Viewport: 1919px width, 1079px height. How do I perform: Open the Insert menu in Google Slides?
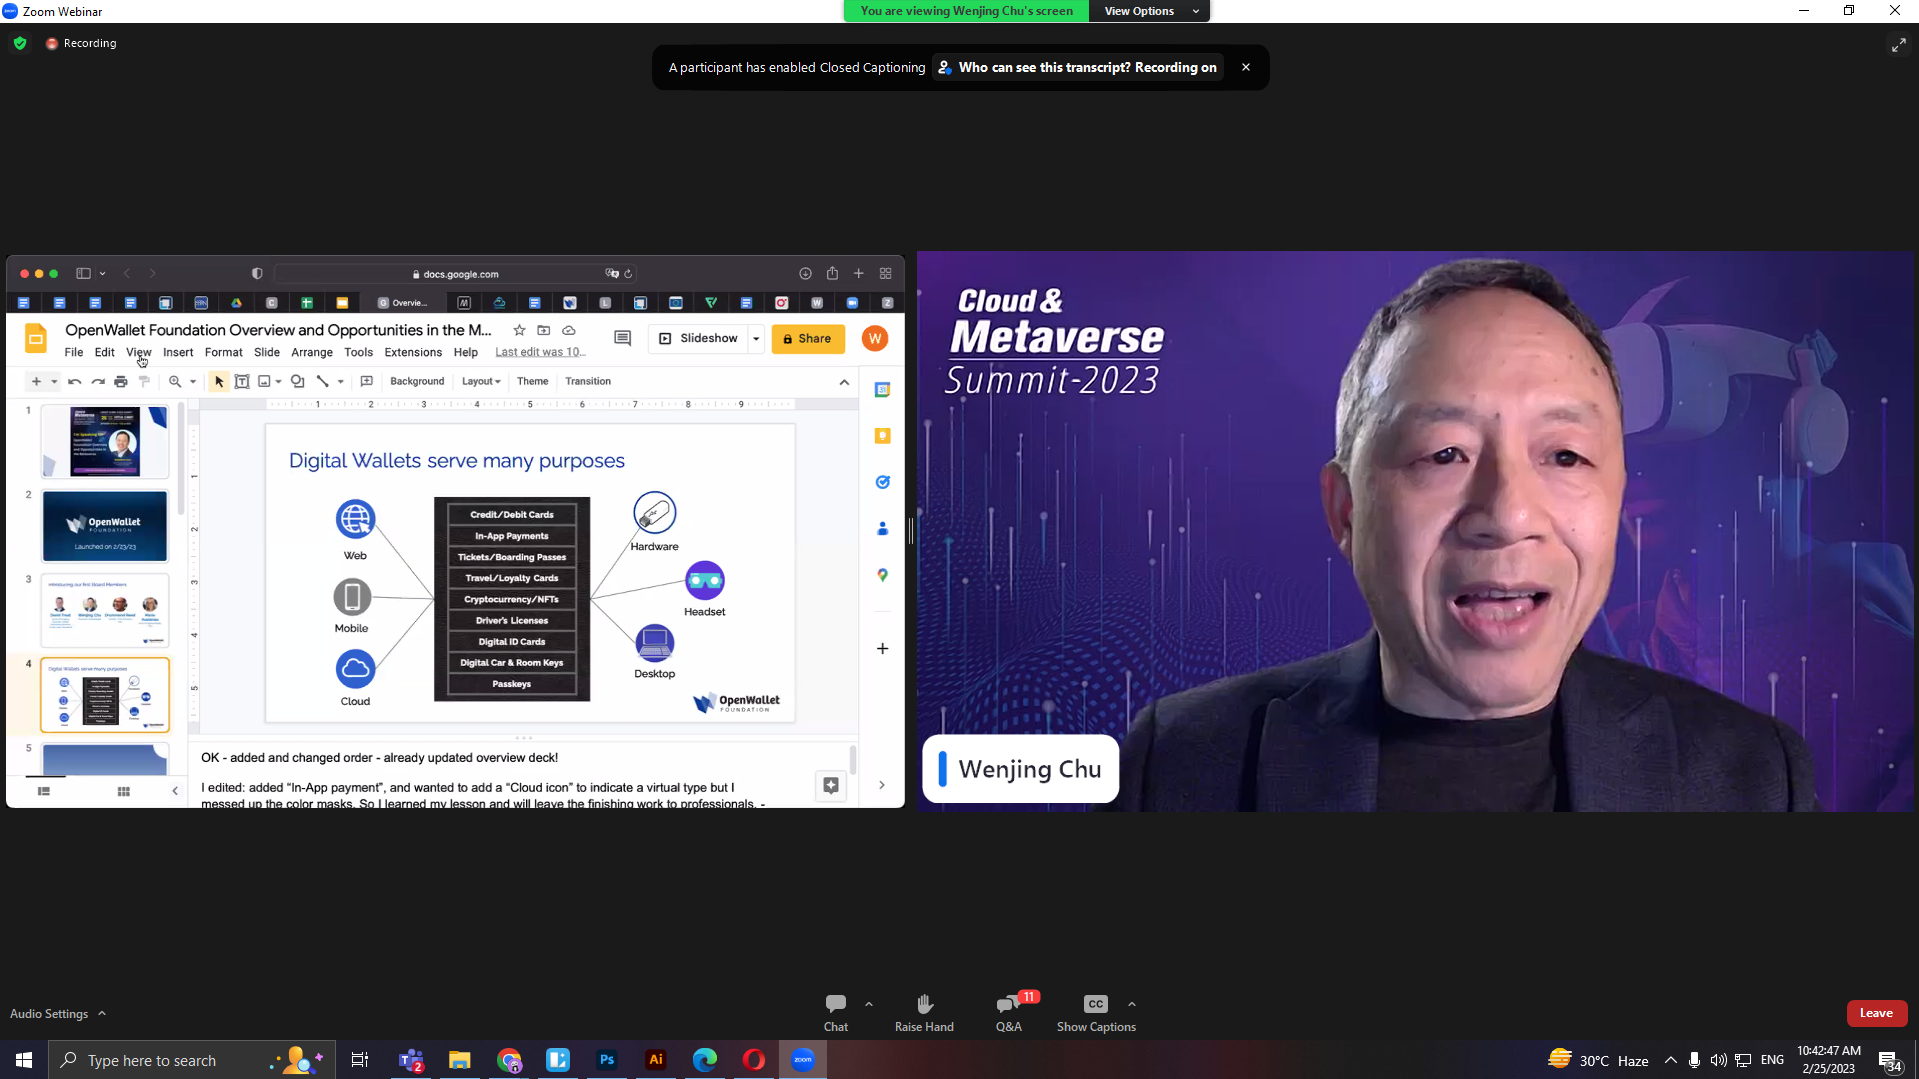pyautogui.click(x=178, y=352)
